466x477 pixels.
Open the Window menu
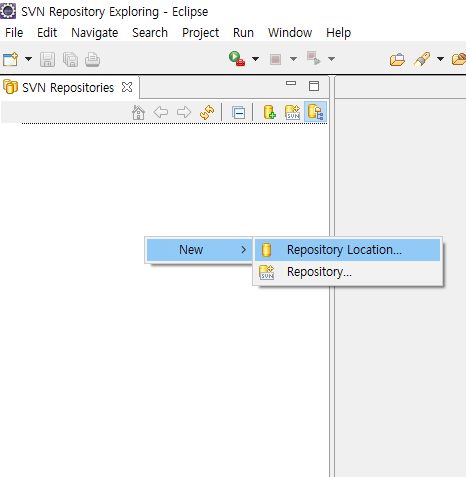(290, 33)
